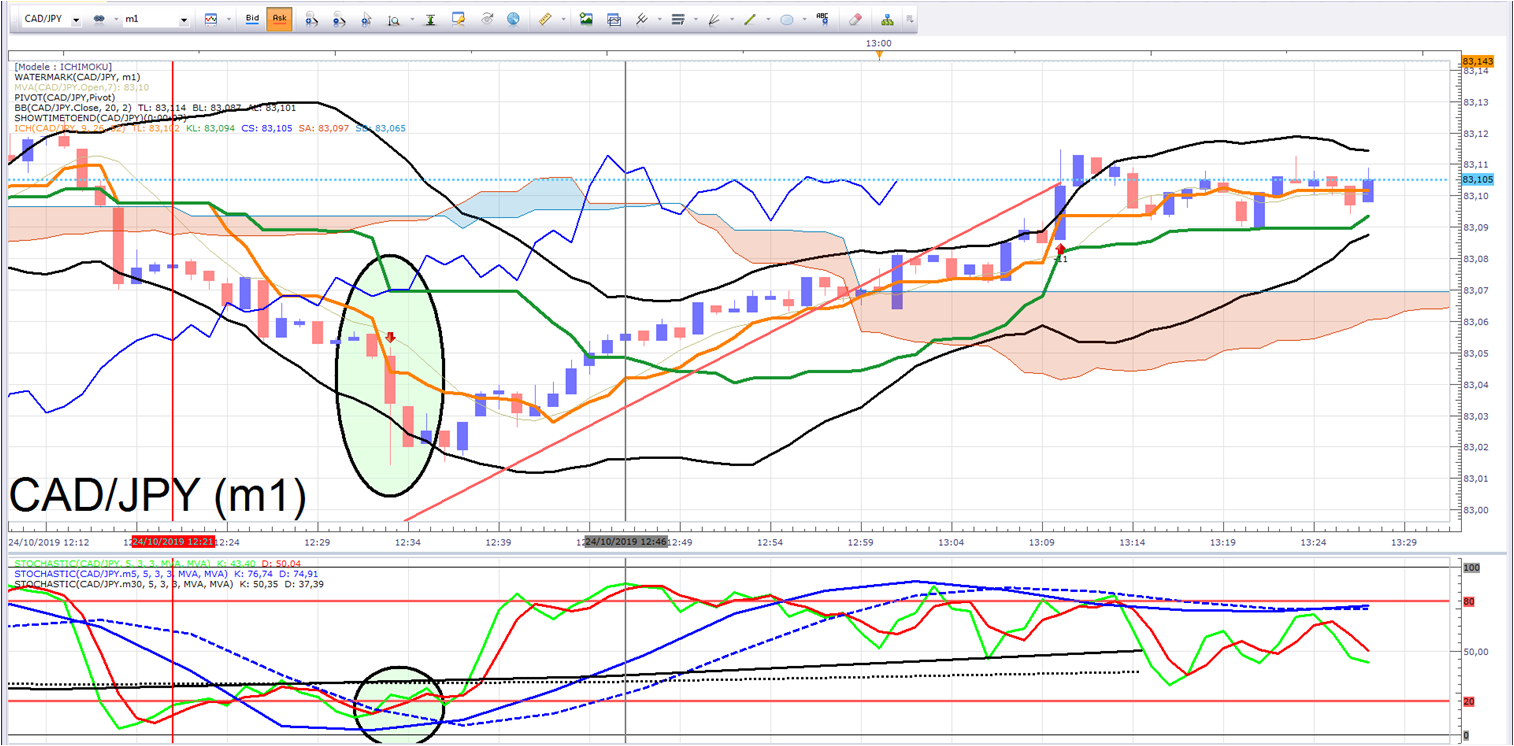Click the red up arrow signal marker
Screen dimensions: 1514x746
[1061, 248]
